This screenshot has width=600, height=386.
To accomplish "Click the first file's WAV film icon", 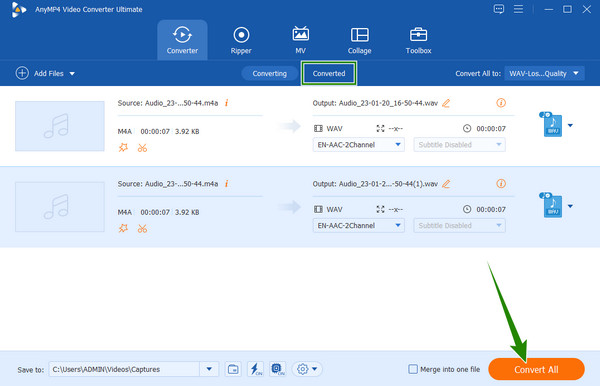I will coord(318,129).
